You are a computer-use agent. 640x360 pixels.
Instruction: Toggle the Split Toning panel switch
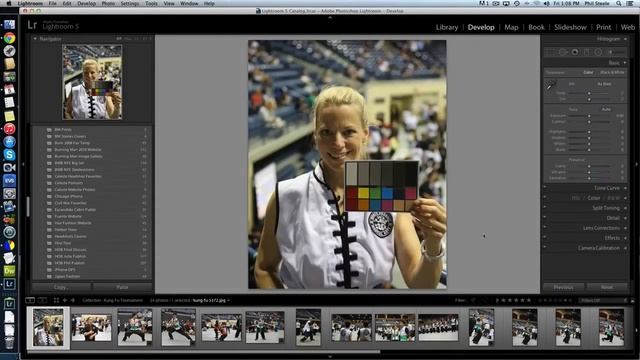coord(545,208)
